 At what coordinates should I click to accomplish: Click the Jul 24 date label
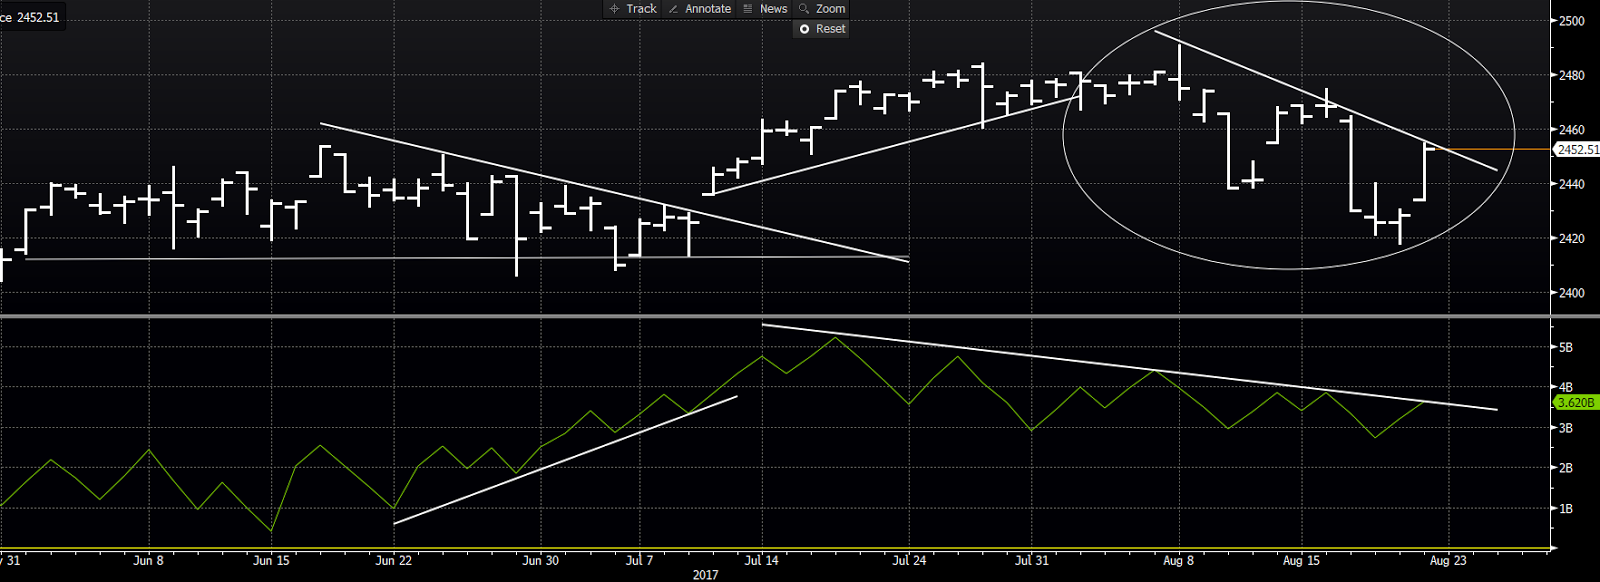click(908, 560)
